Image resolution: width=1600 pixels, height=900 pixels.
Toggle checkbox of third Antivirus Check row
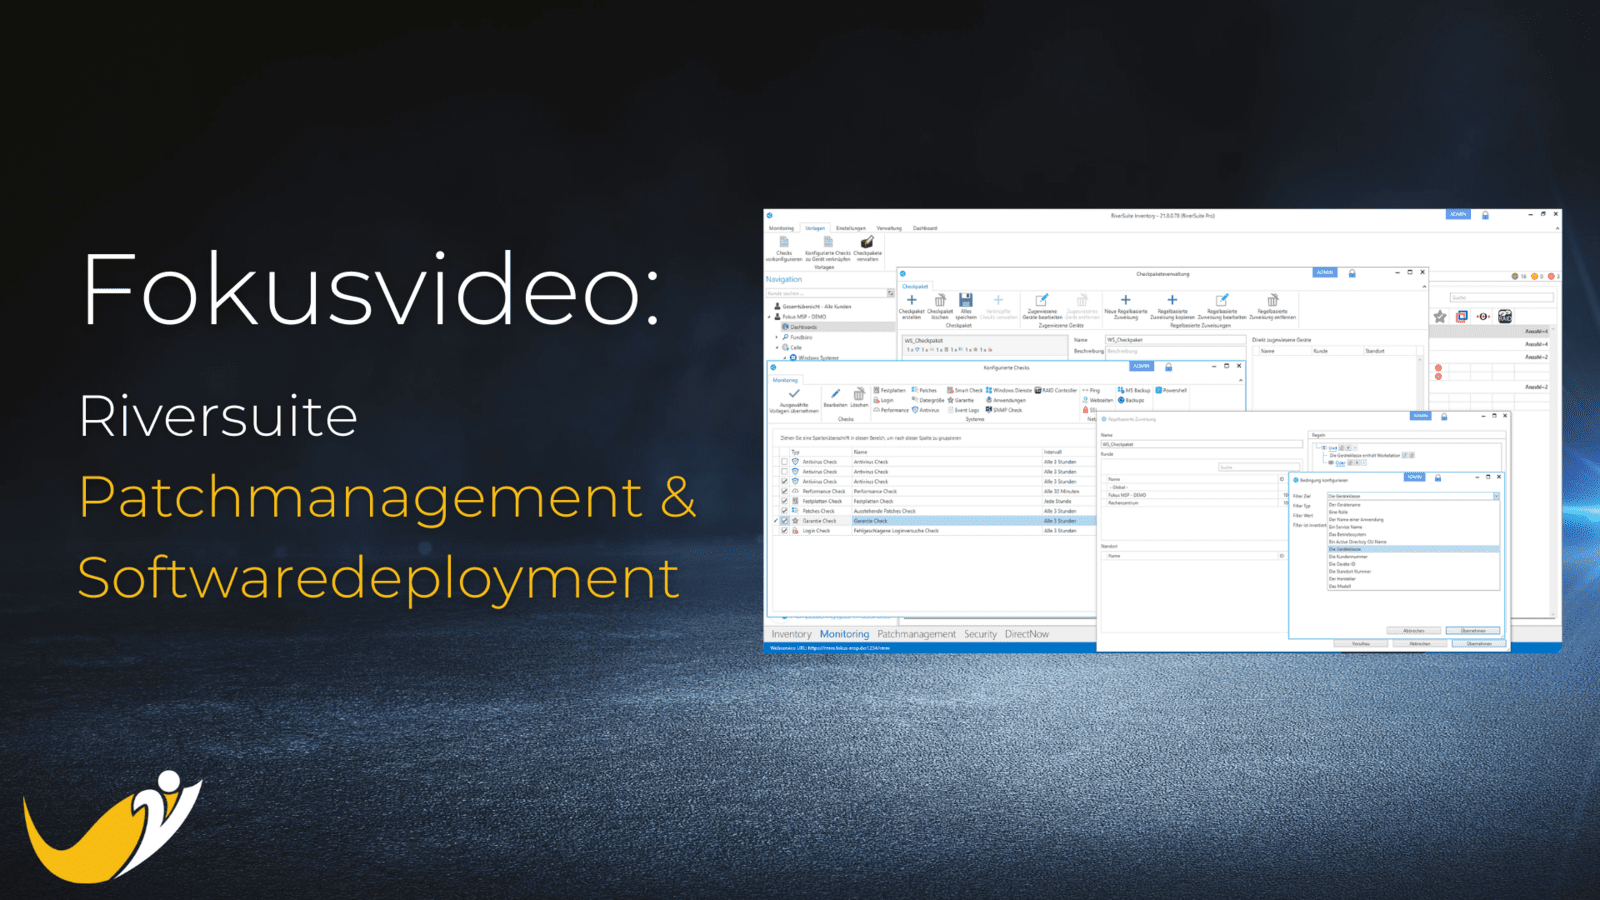point(784,482)
